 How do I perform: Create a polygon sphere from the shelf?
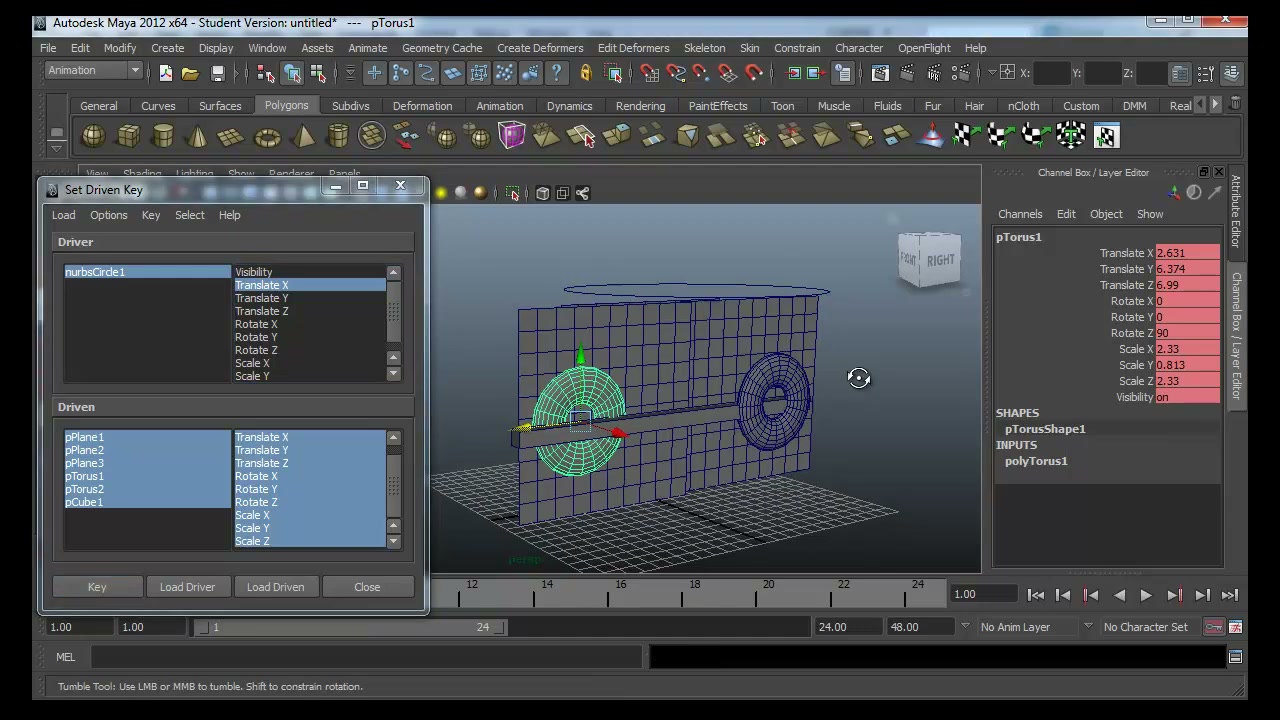(93, 135)
